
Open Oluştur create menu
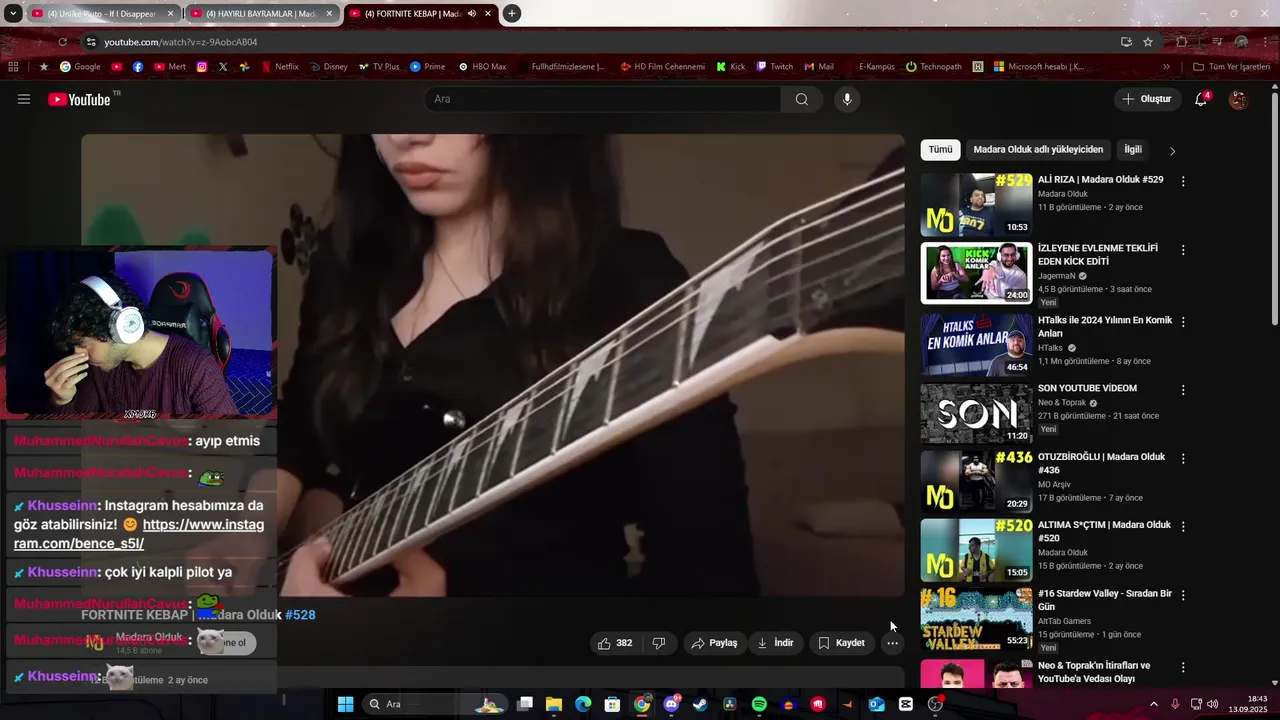[x=1146, y=99]
